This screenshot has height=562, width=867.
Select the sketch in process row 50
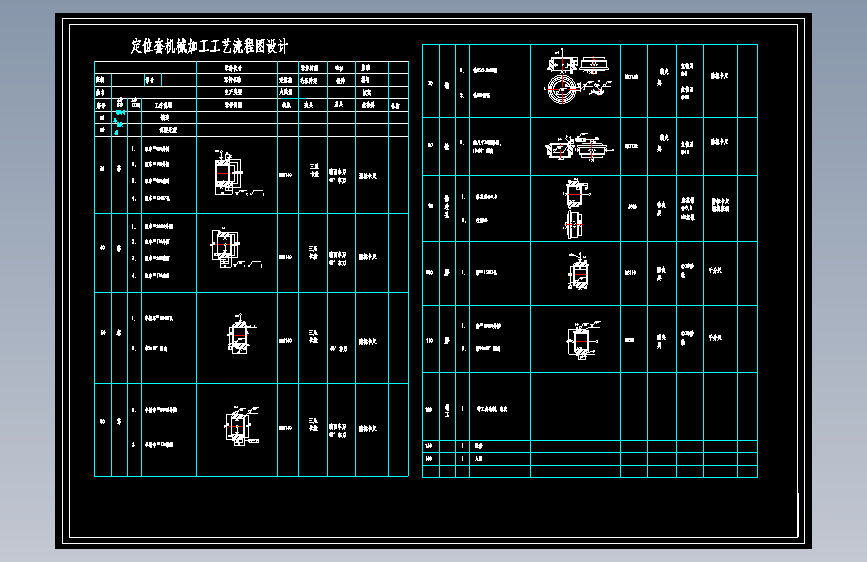(241, 334)
